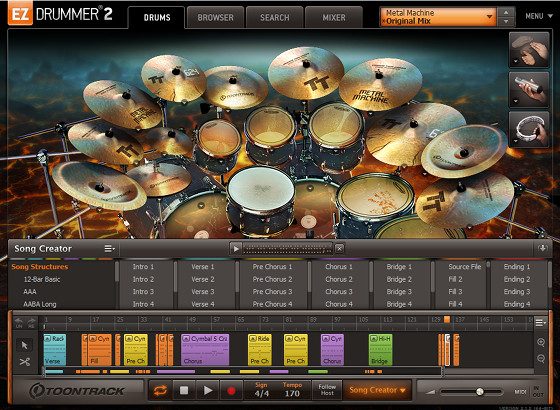Zoom out on the song timeline

(x=541, y=358)
